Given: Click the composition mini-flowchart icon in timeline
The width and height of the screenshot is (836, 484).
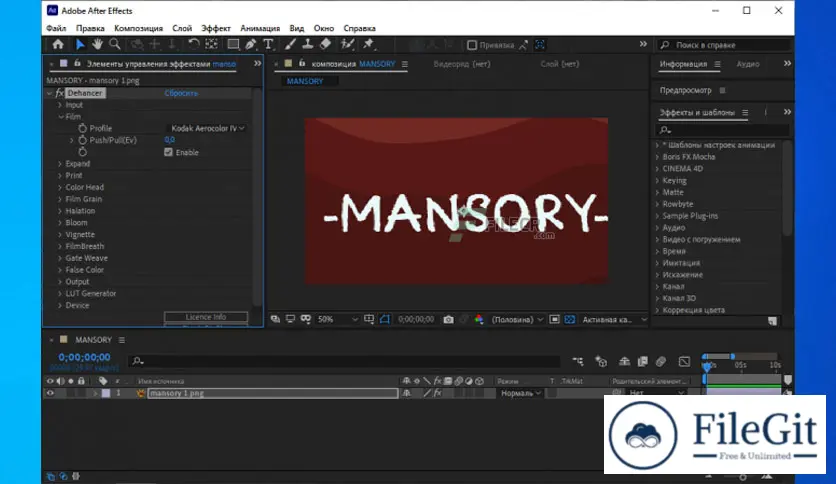Looking at the screenshot, I should 577,361.
